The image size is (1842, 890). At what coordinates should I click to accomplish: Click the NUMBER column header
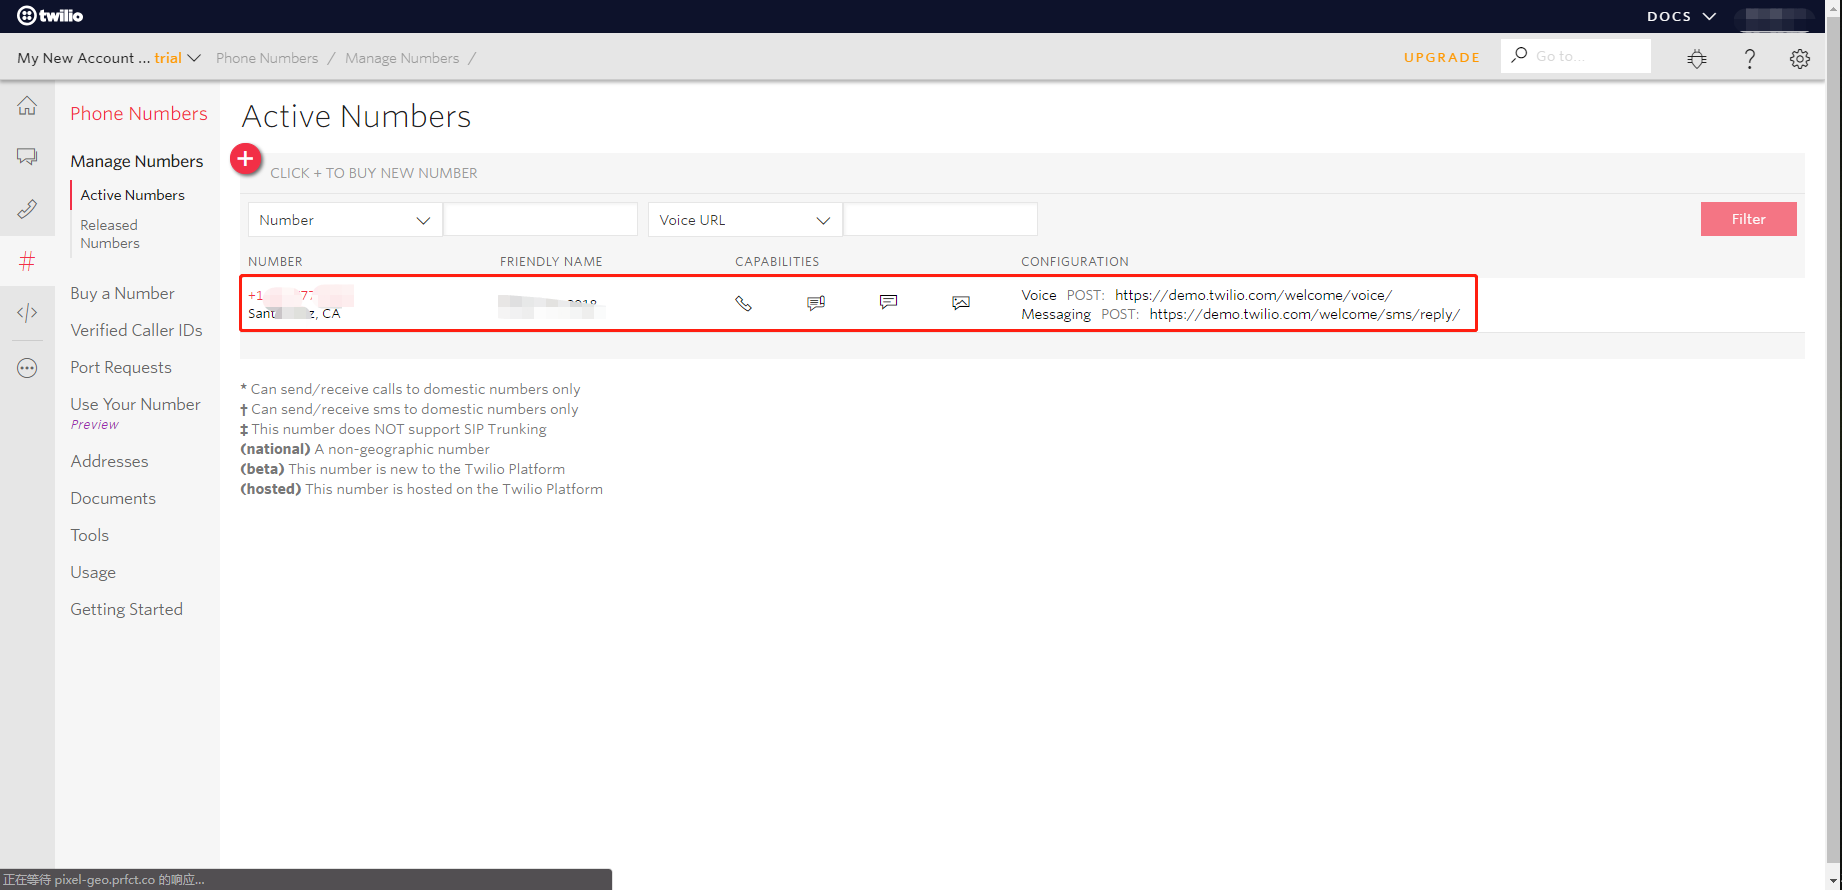point(275,262)
